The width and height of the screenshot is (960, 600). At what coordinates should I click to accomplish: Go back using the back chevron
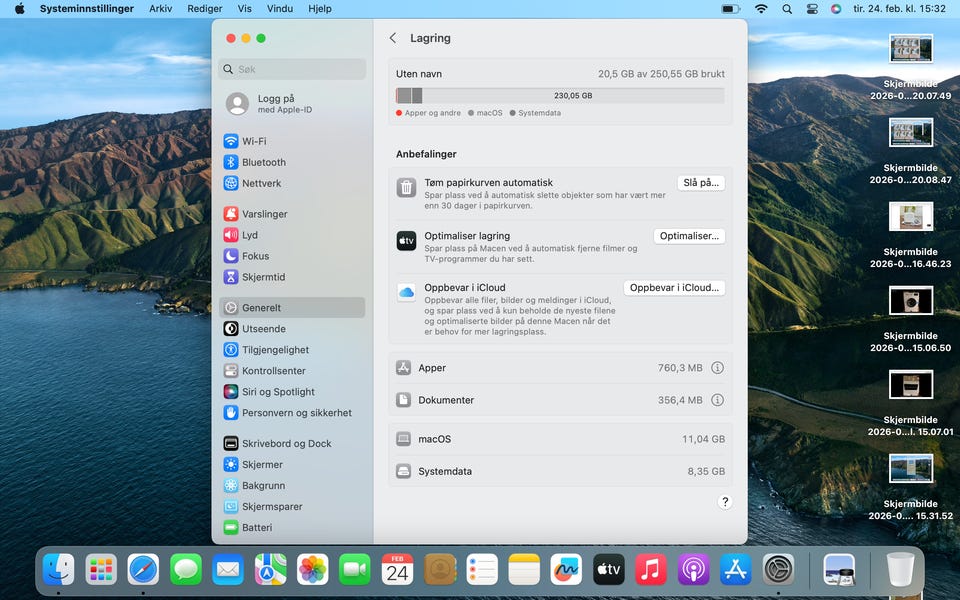tap(393, 38)
